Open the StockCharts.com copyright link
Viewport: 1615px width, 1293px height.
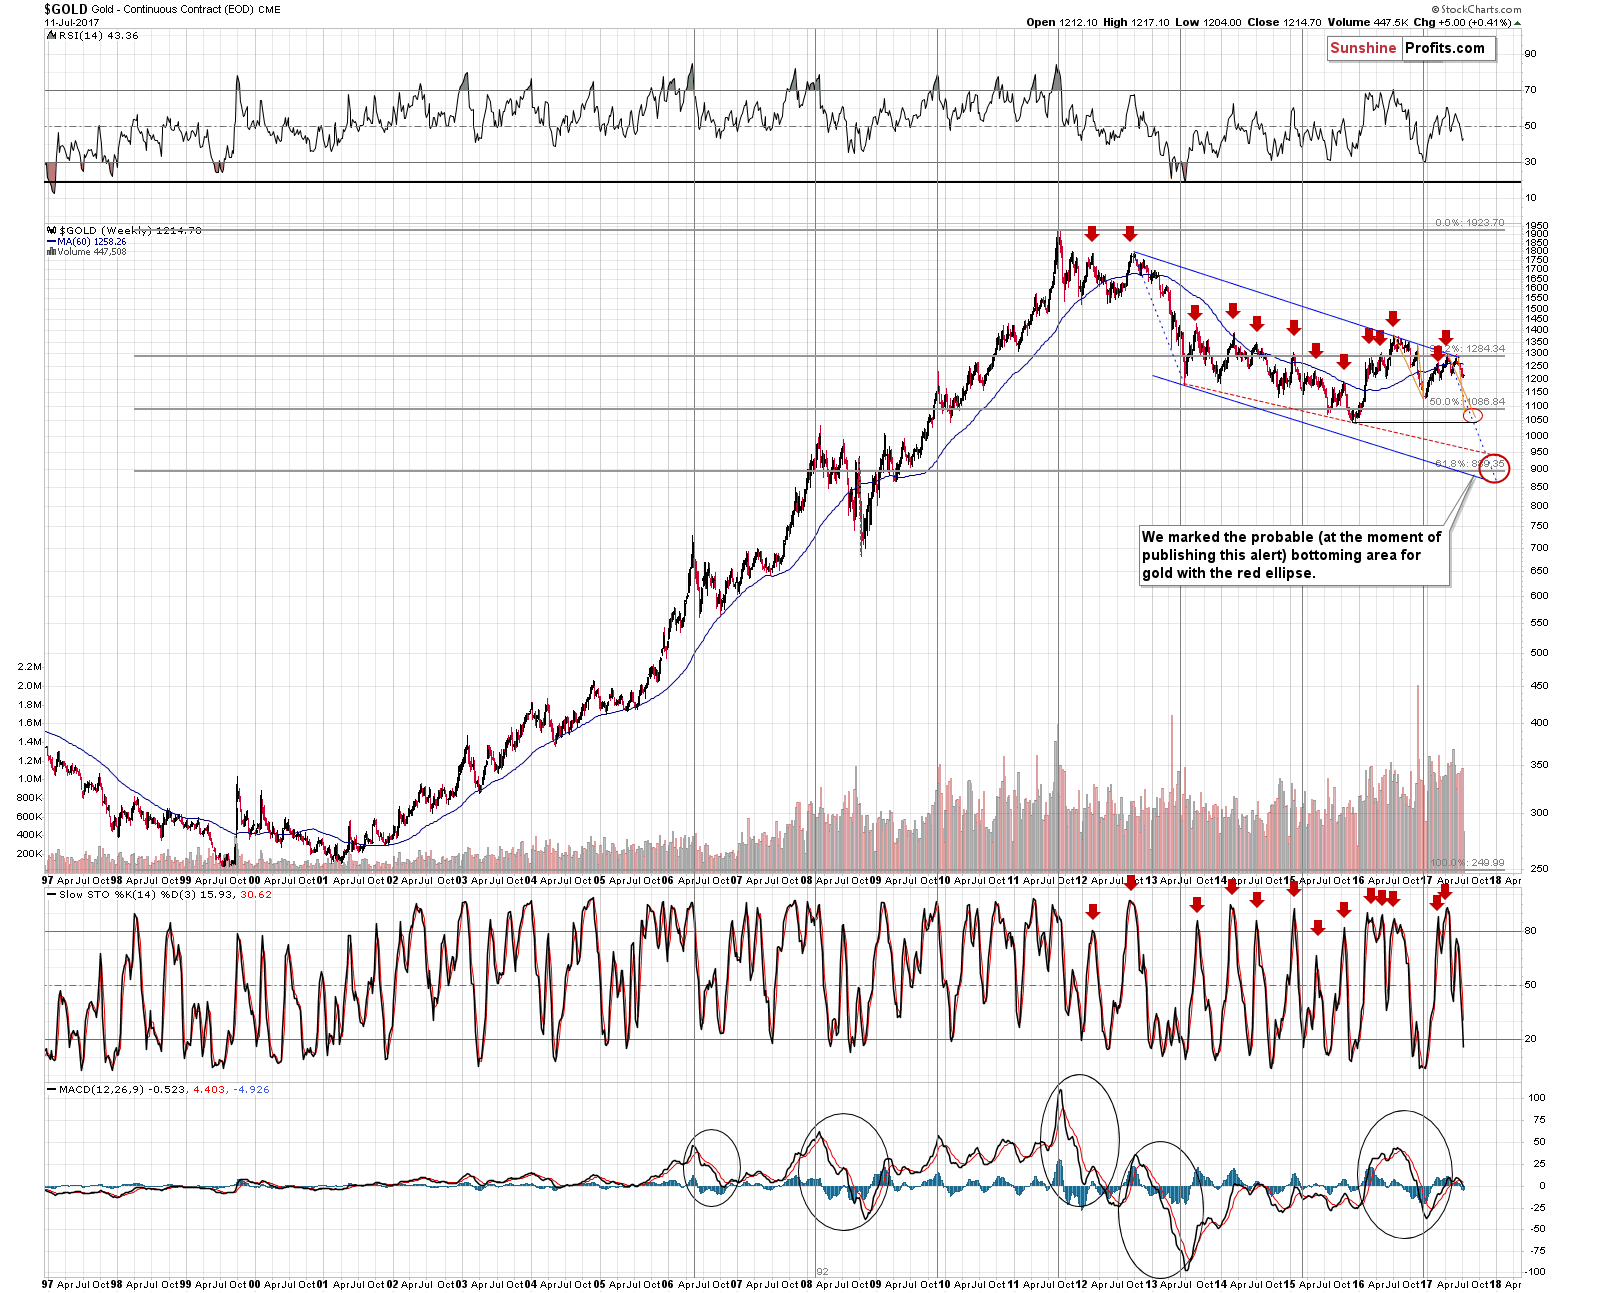1476,9
